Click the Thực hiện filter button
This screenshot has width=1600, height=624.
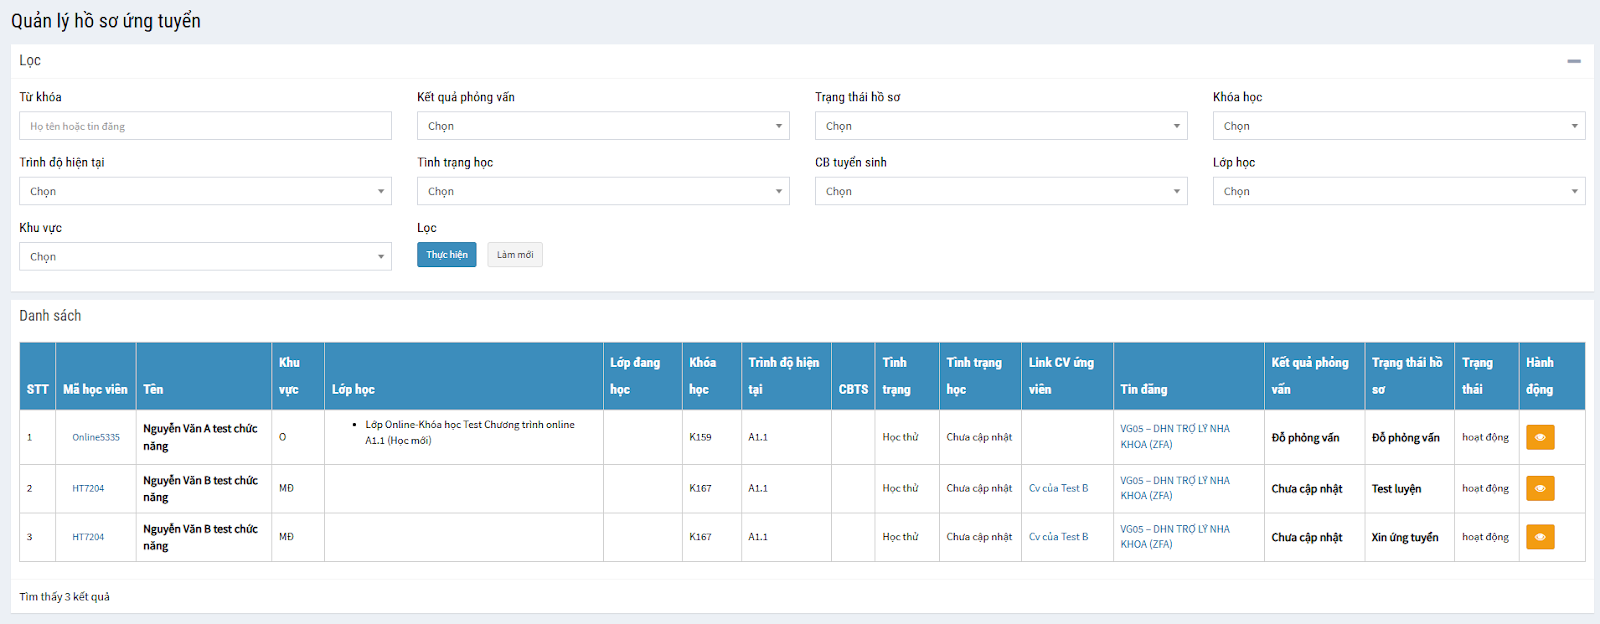[x=446, y=255]
